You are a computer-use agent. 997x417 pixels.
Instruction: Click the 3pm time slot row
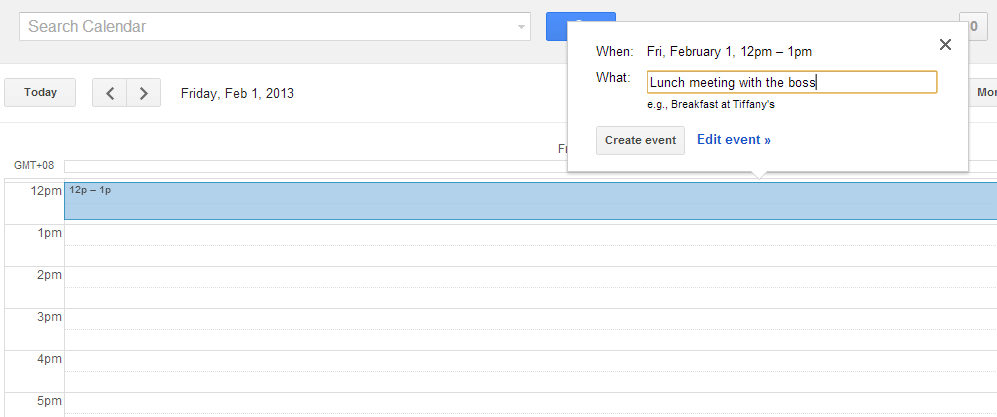coord(530,329)
